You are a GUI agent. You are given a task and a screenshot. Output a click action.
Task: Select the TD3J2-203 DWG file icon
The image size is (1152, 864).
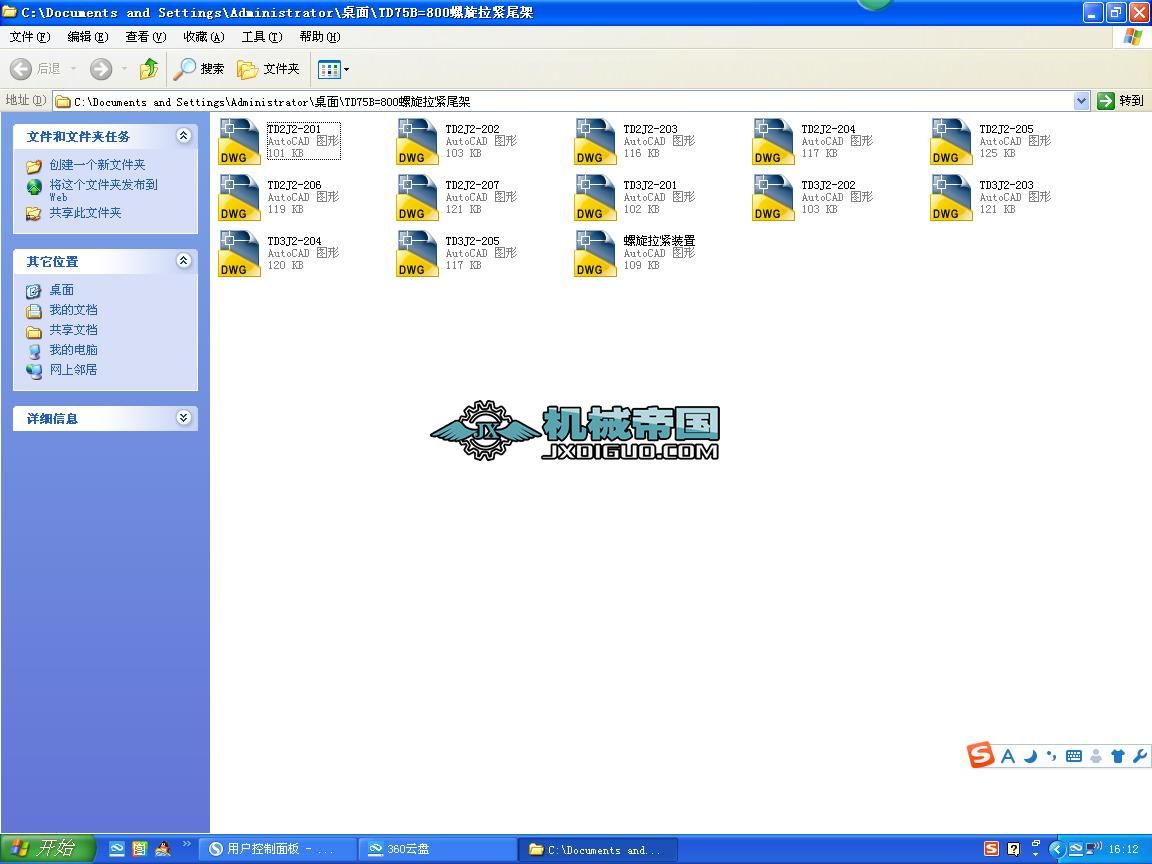click(951, 197)
